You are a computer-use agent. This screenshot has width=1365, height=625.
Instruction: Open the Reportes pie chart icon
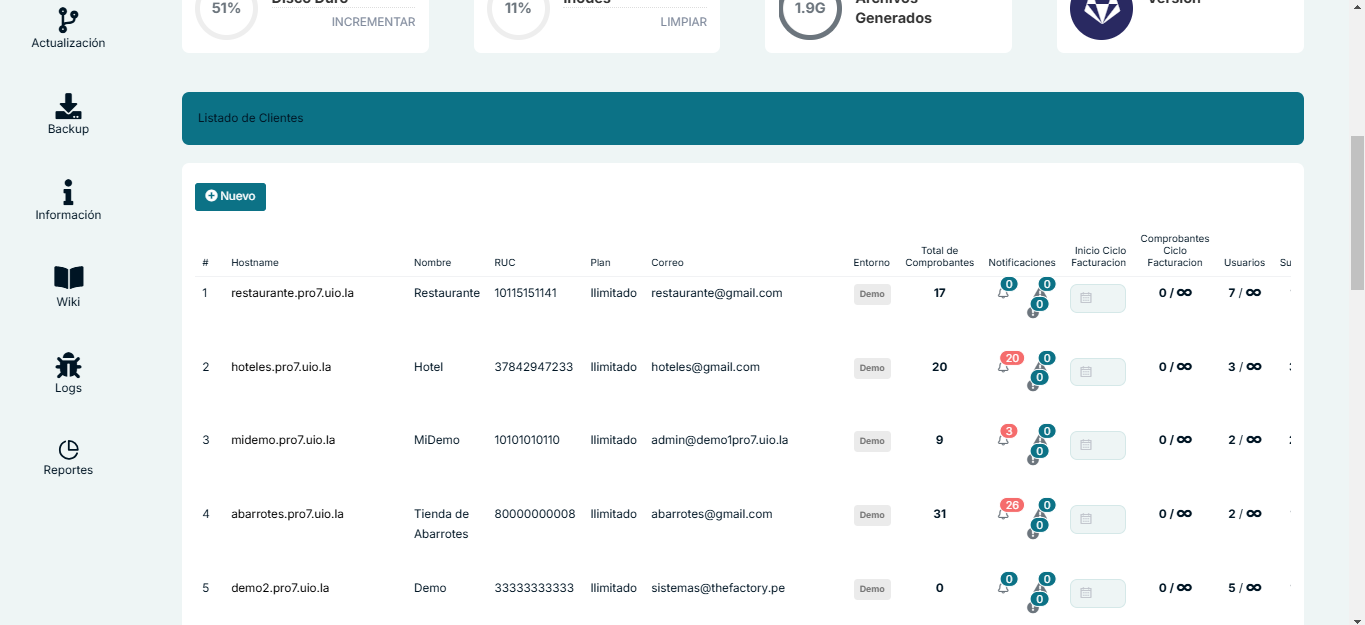coord(68,450)
